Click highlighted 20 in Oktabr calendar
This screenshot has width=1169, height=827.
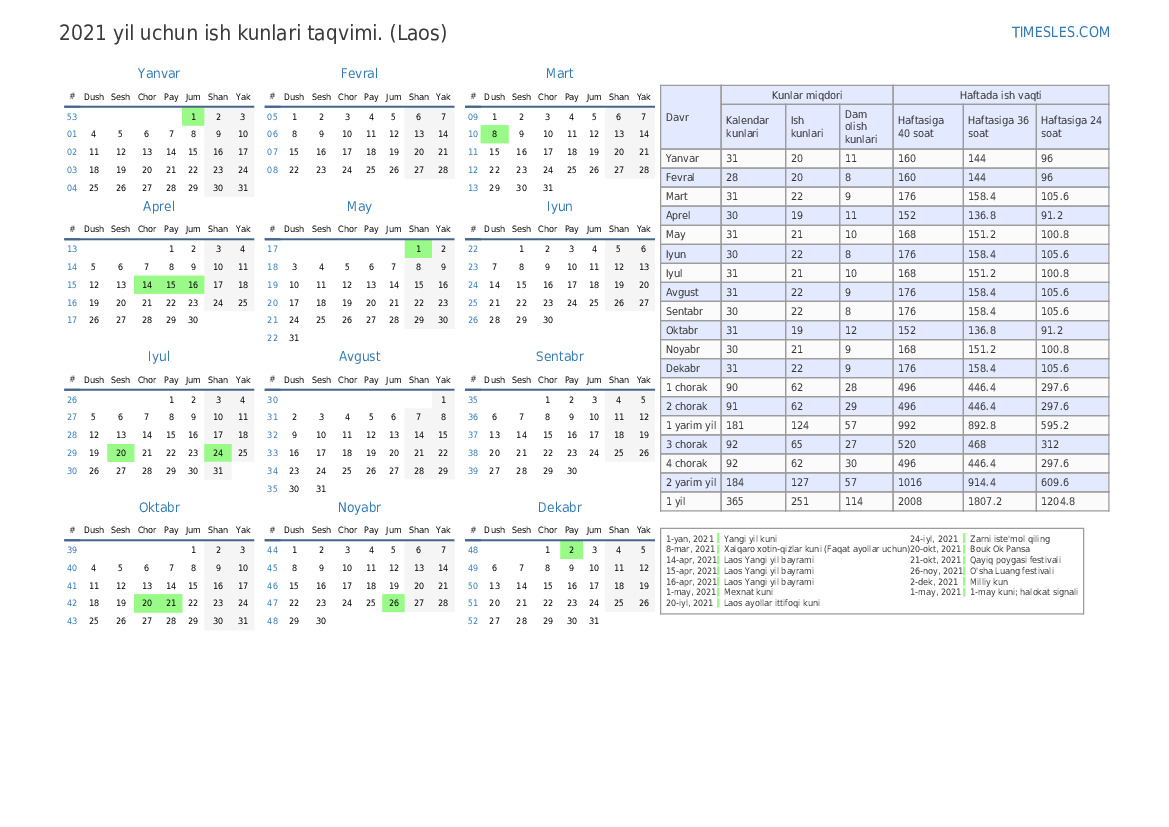click(x=146, y=603)
